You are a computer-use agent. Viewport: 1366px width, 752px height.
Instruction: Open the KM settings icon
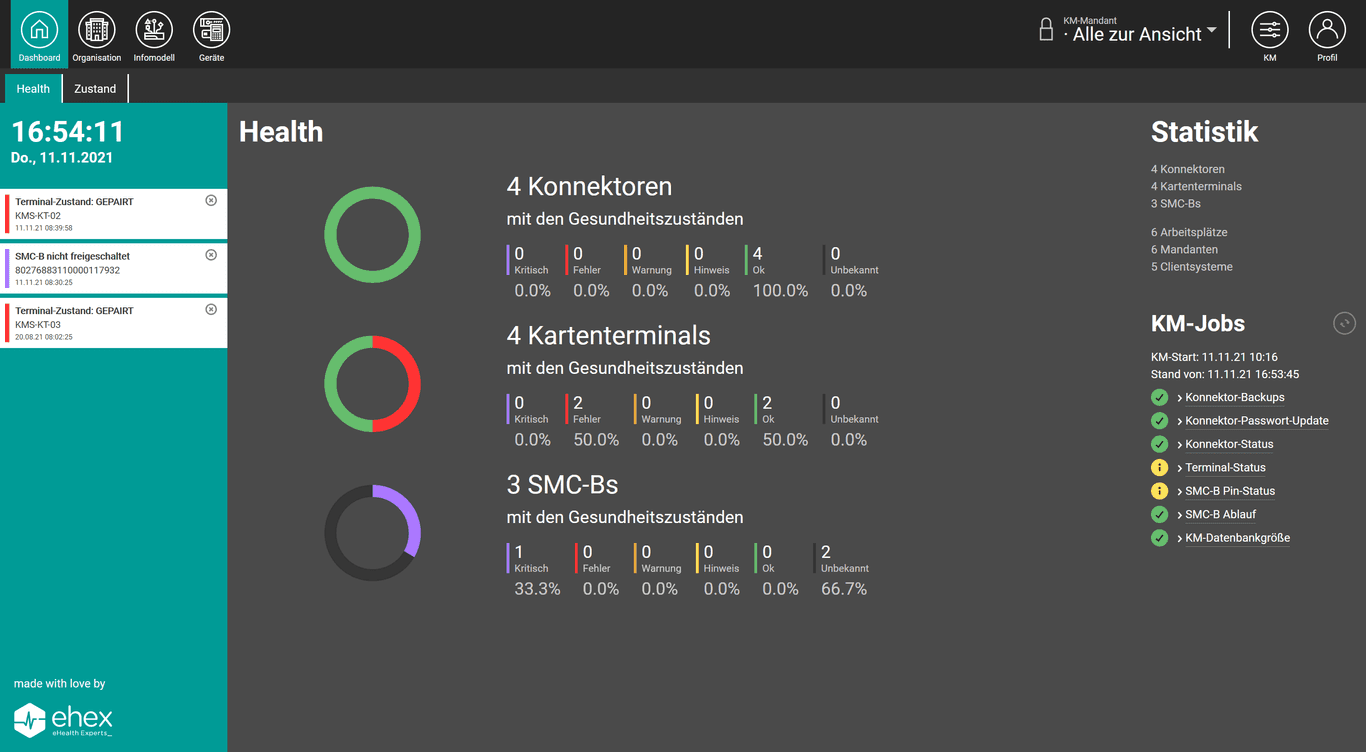pos(1270,30)
